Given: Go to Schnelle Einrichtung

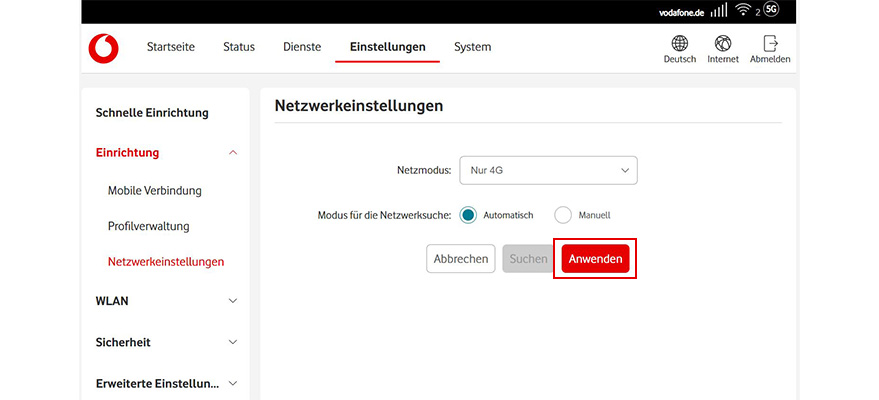Looking at the screenshot, I should pyautogui.click(x=152, y=113).
